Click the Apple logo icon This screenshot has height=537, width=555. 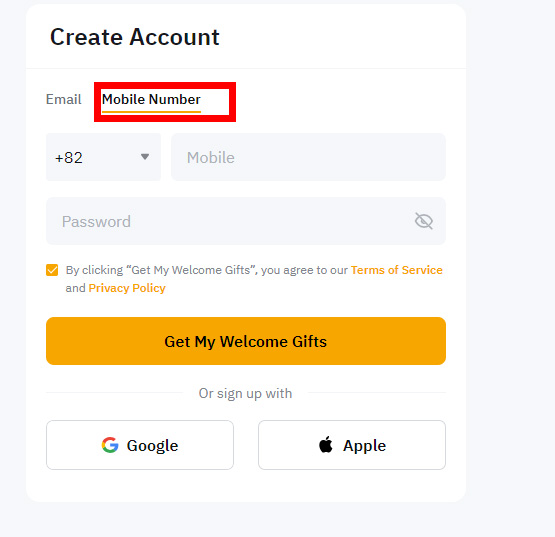pos(326,444)
